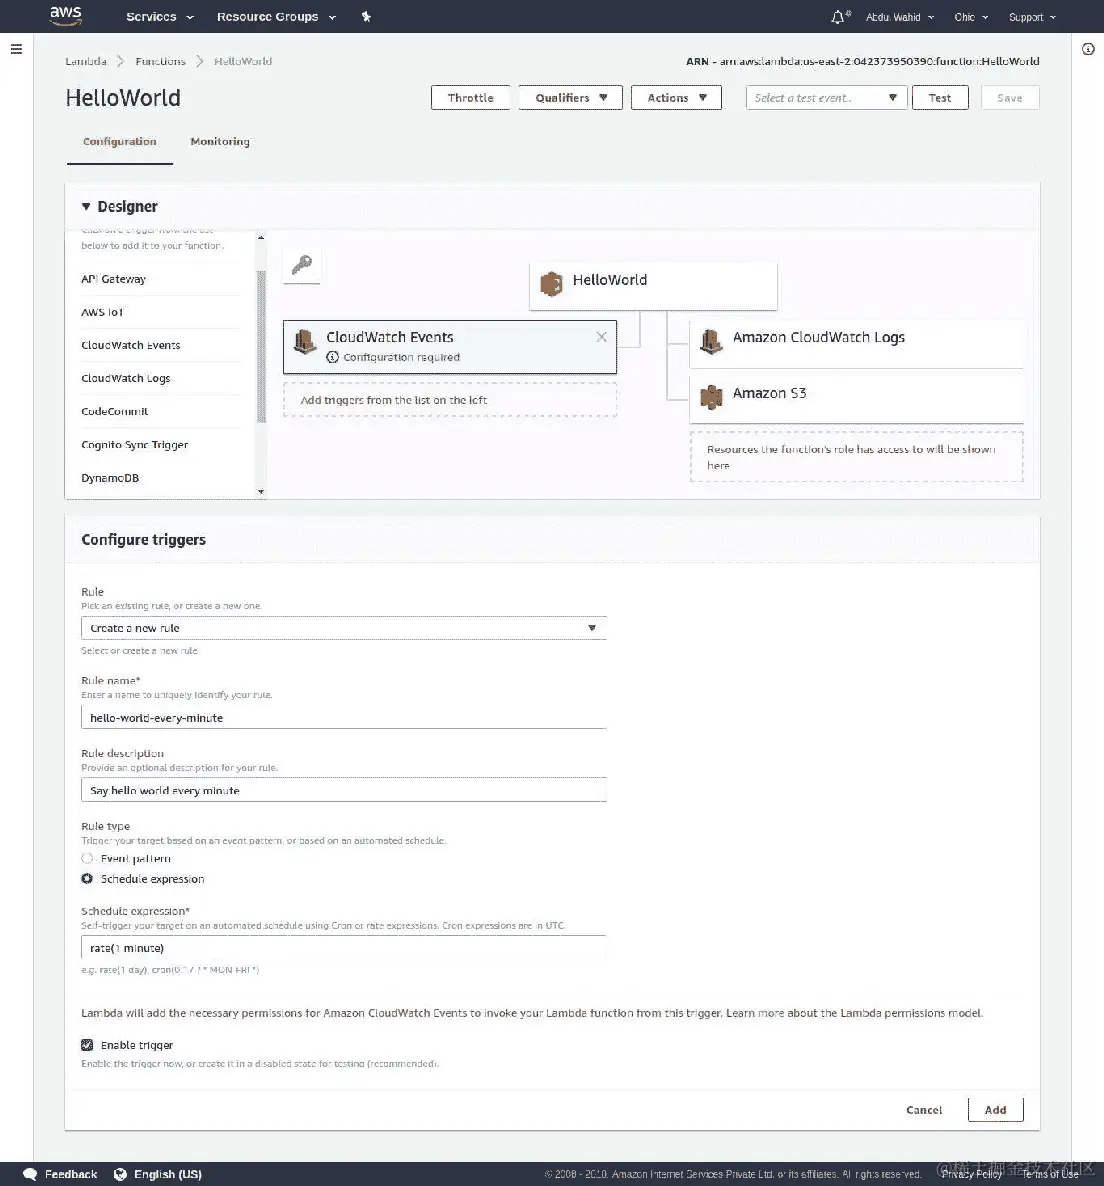Open the Select a test event dropdown
This screenshot has height=1186, width=1104.
coord(826,98)
